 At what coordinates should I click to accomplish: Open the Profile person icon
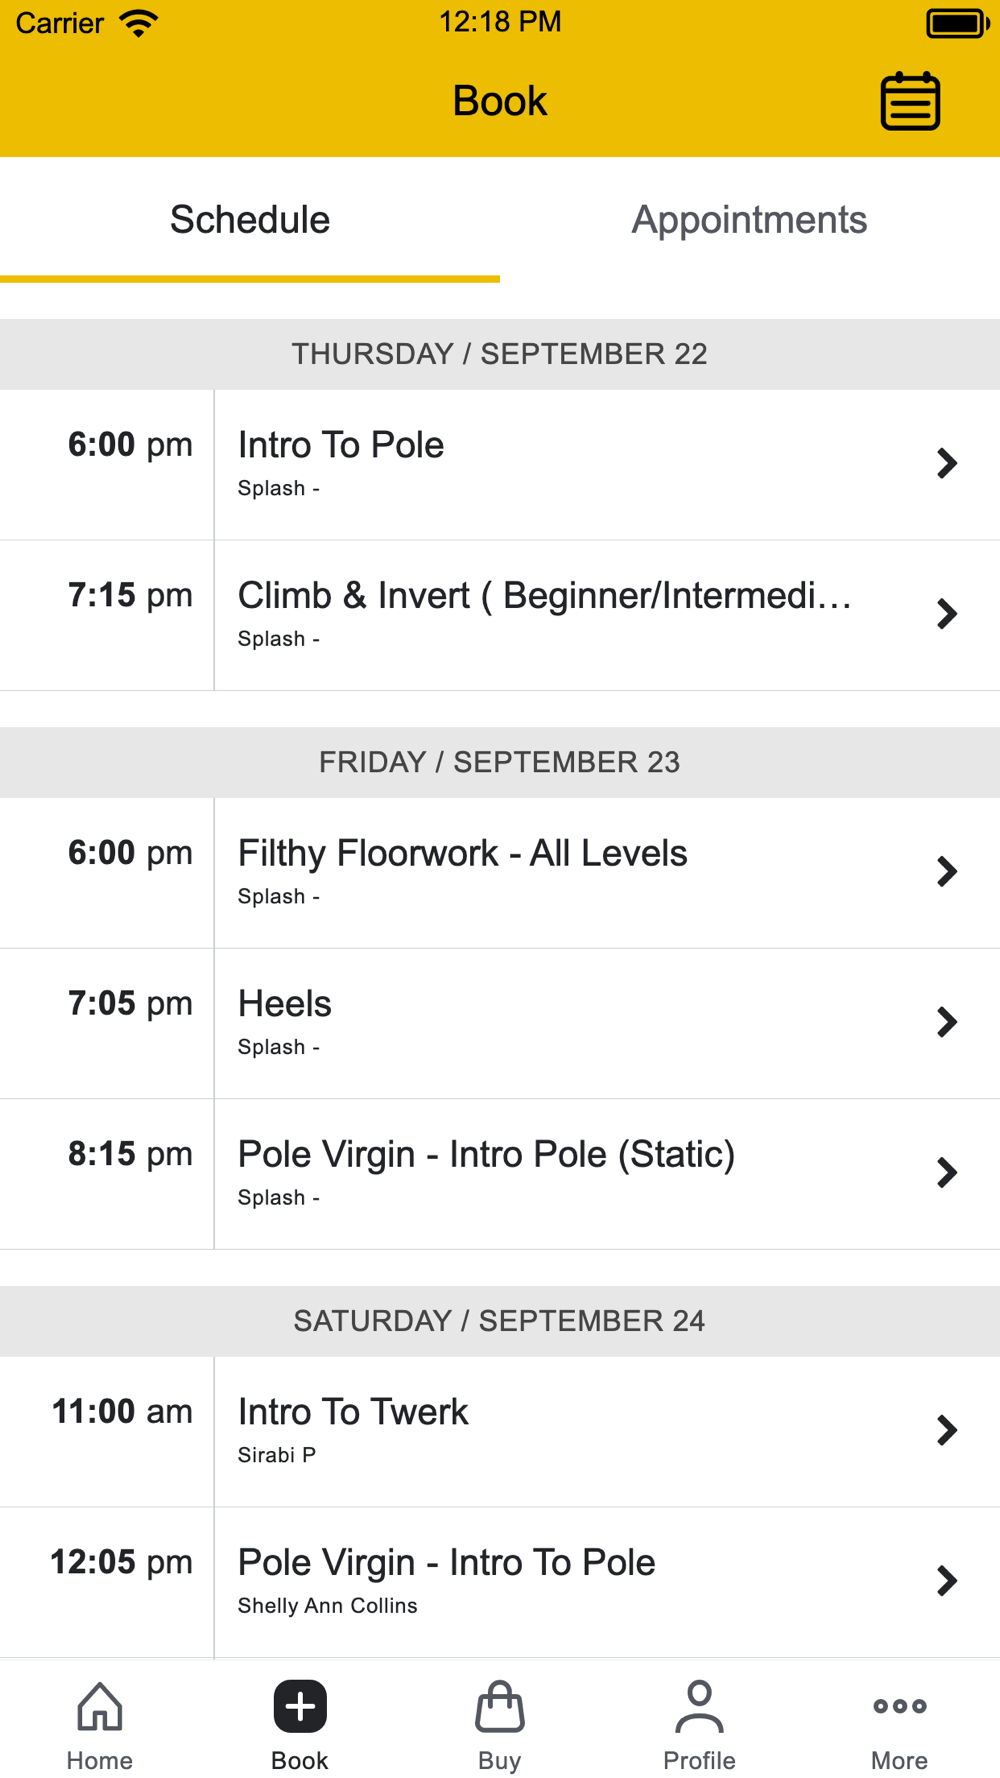[x=700, y=1706]
